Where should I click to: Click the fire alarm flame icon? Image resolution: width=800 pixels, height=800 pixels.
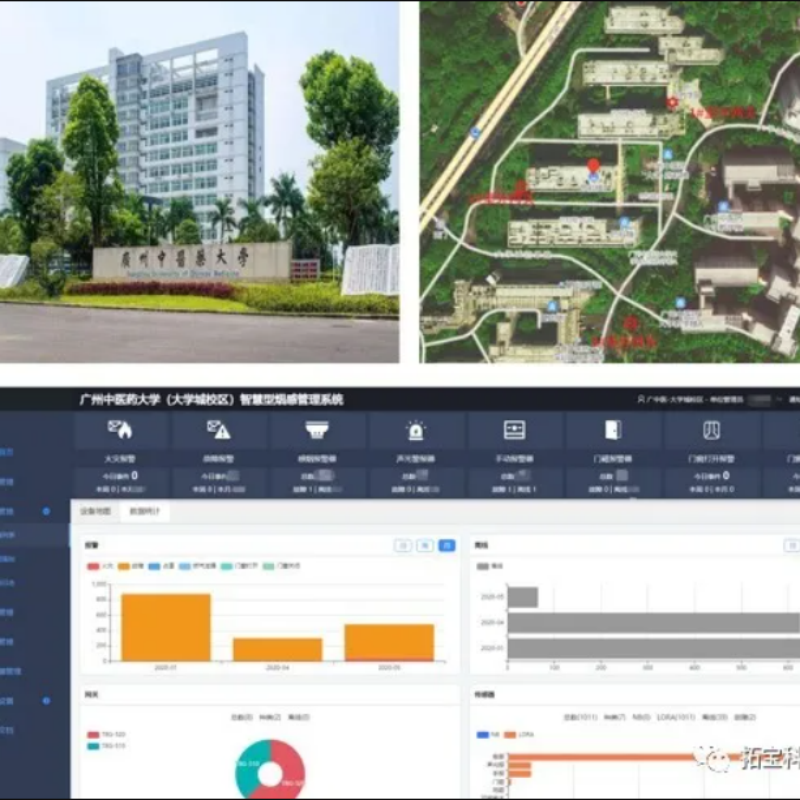click(x=120, y=430)
